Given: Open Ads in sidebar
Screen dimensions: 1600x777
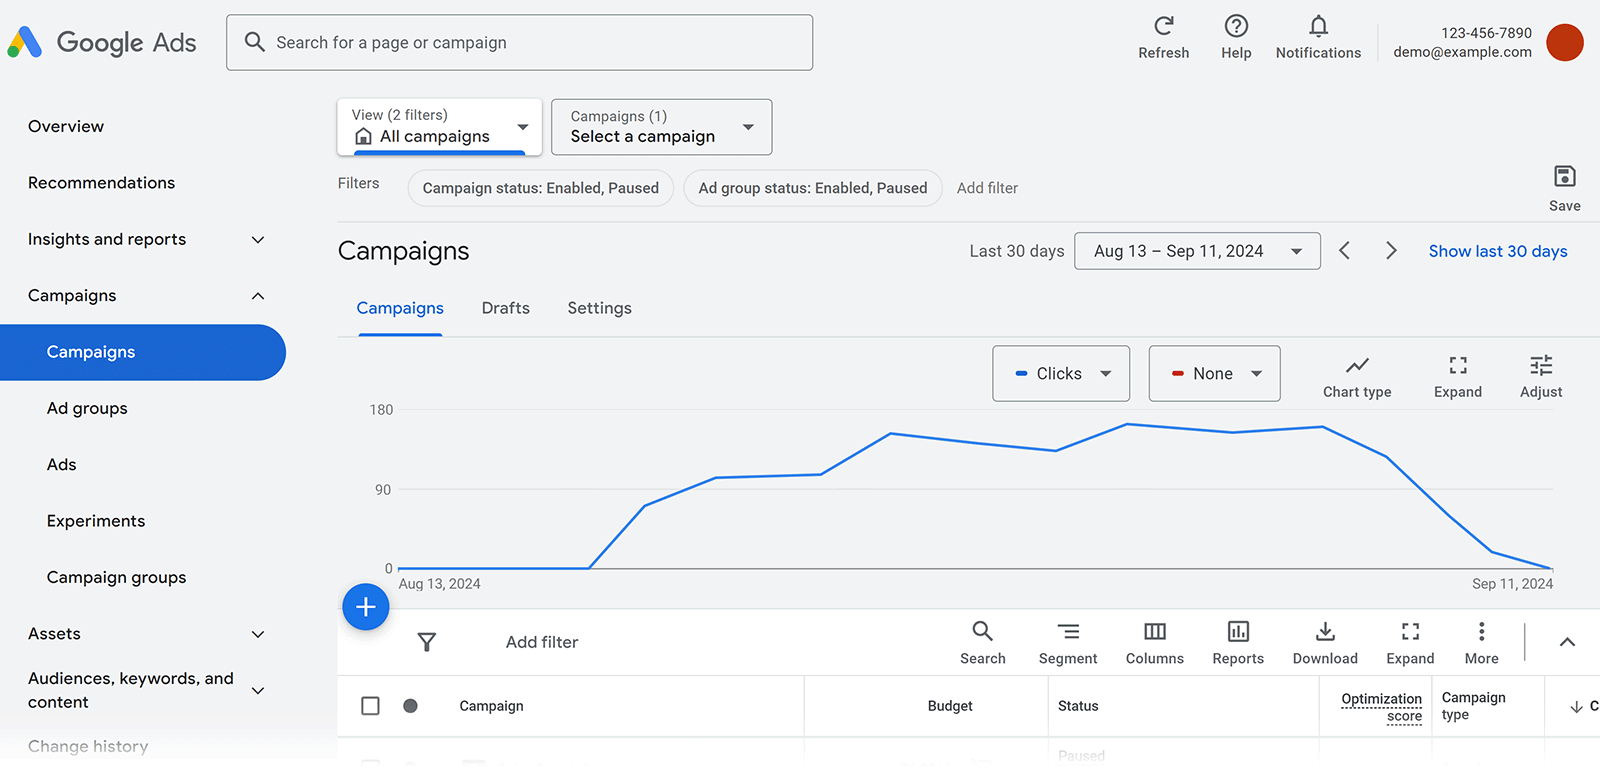Looking at the screenshot, I should (62, 465).
